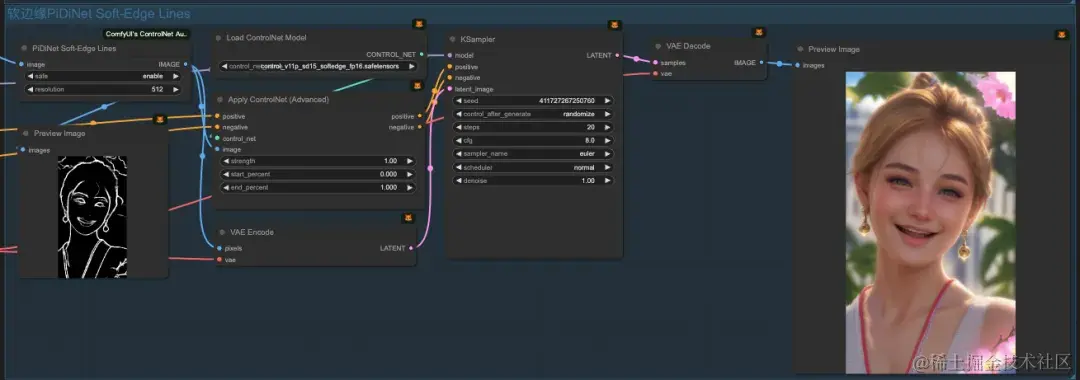Viewport: 1080px width, 380px height.
Task: Open the scheduler normal dropdown
Action: 533,167
